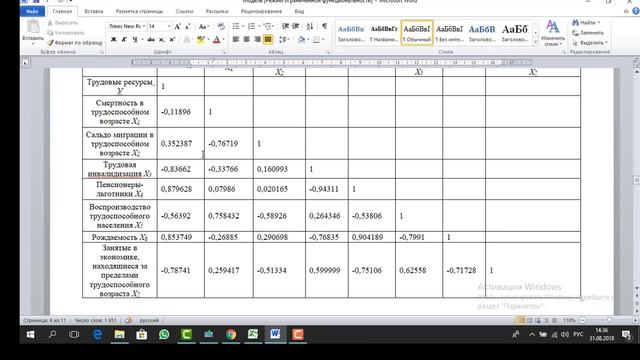This screenshot has height=360, width=640.
Task: Apply yellow text highlight color
Action: [200, 40]
